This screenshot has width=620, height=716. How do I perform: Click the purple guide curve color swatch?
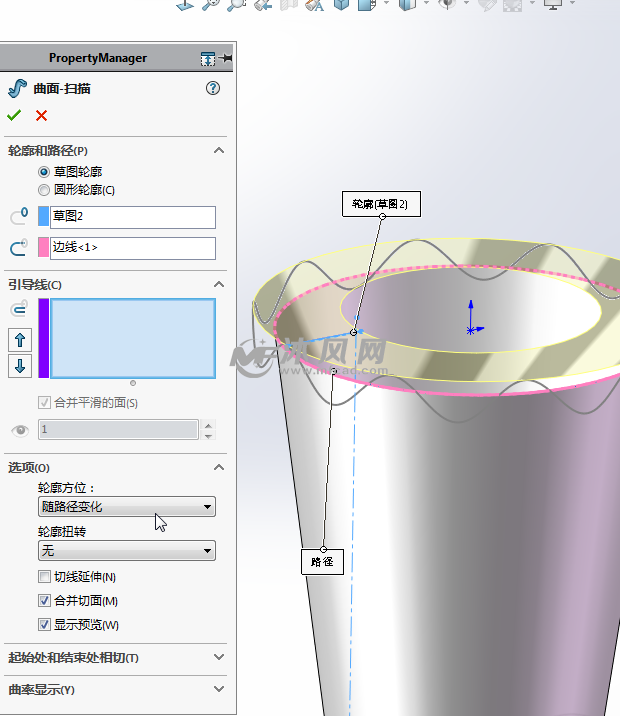point(44,338)
